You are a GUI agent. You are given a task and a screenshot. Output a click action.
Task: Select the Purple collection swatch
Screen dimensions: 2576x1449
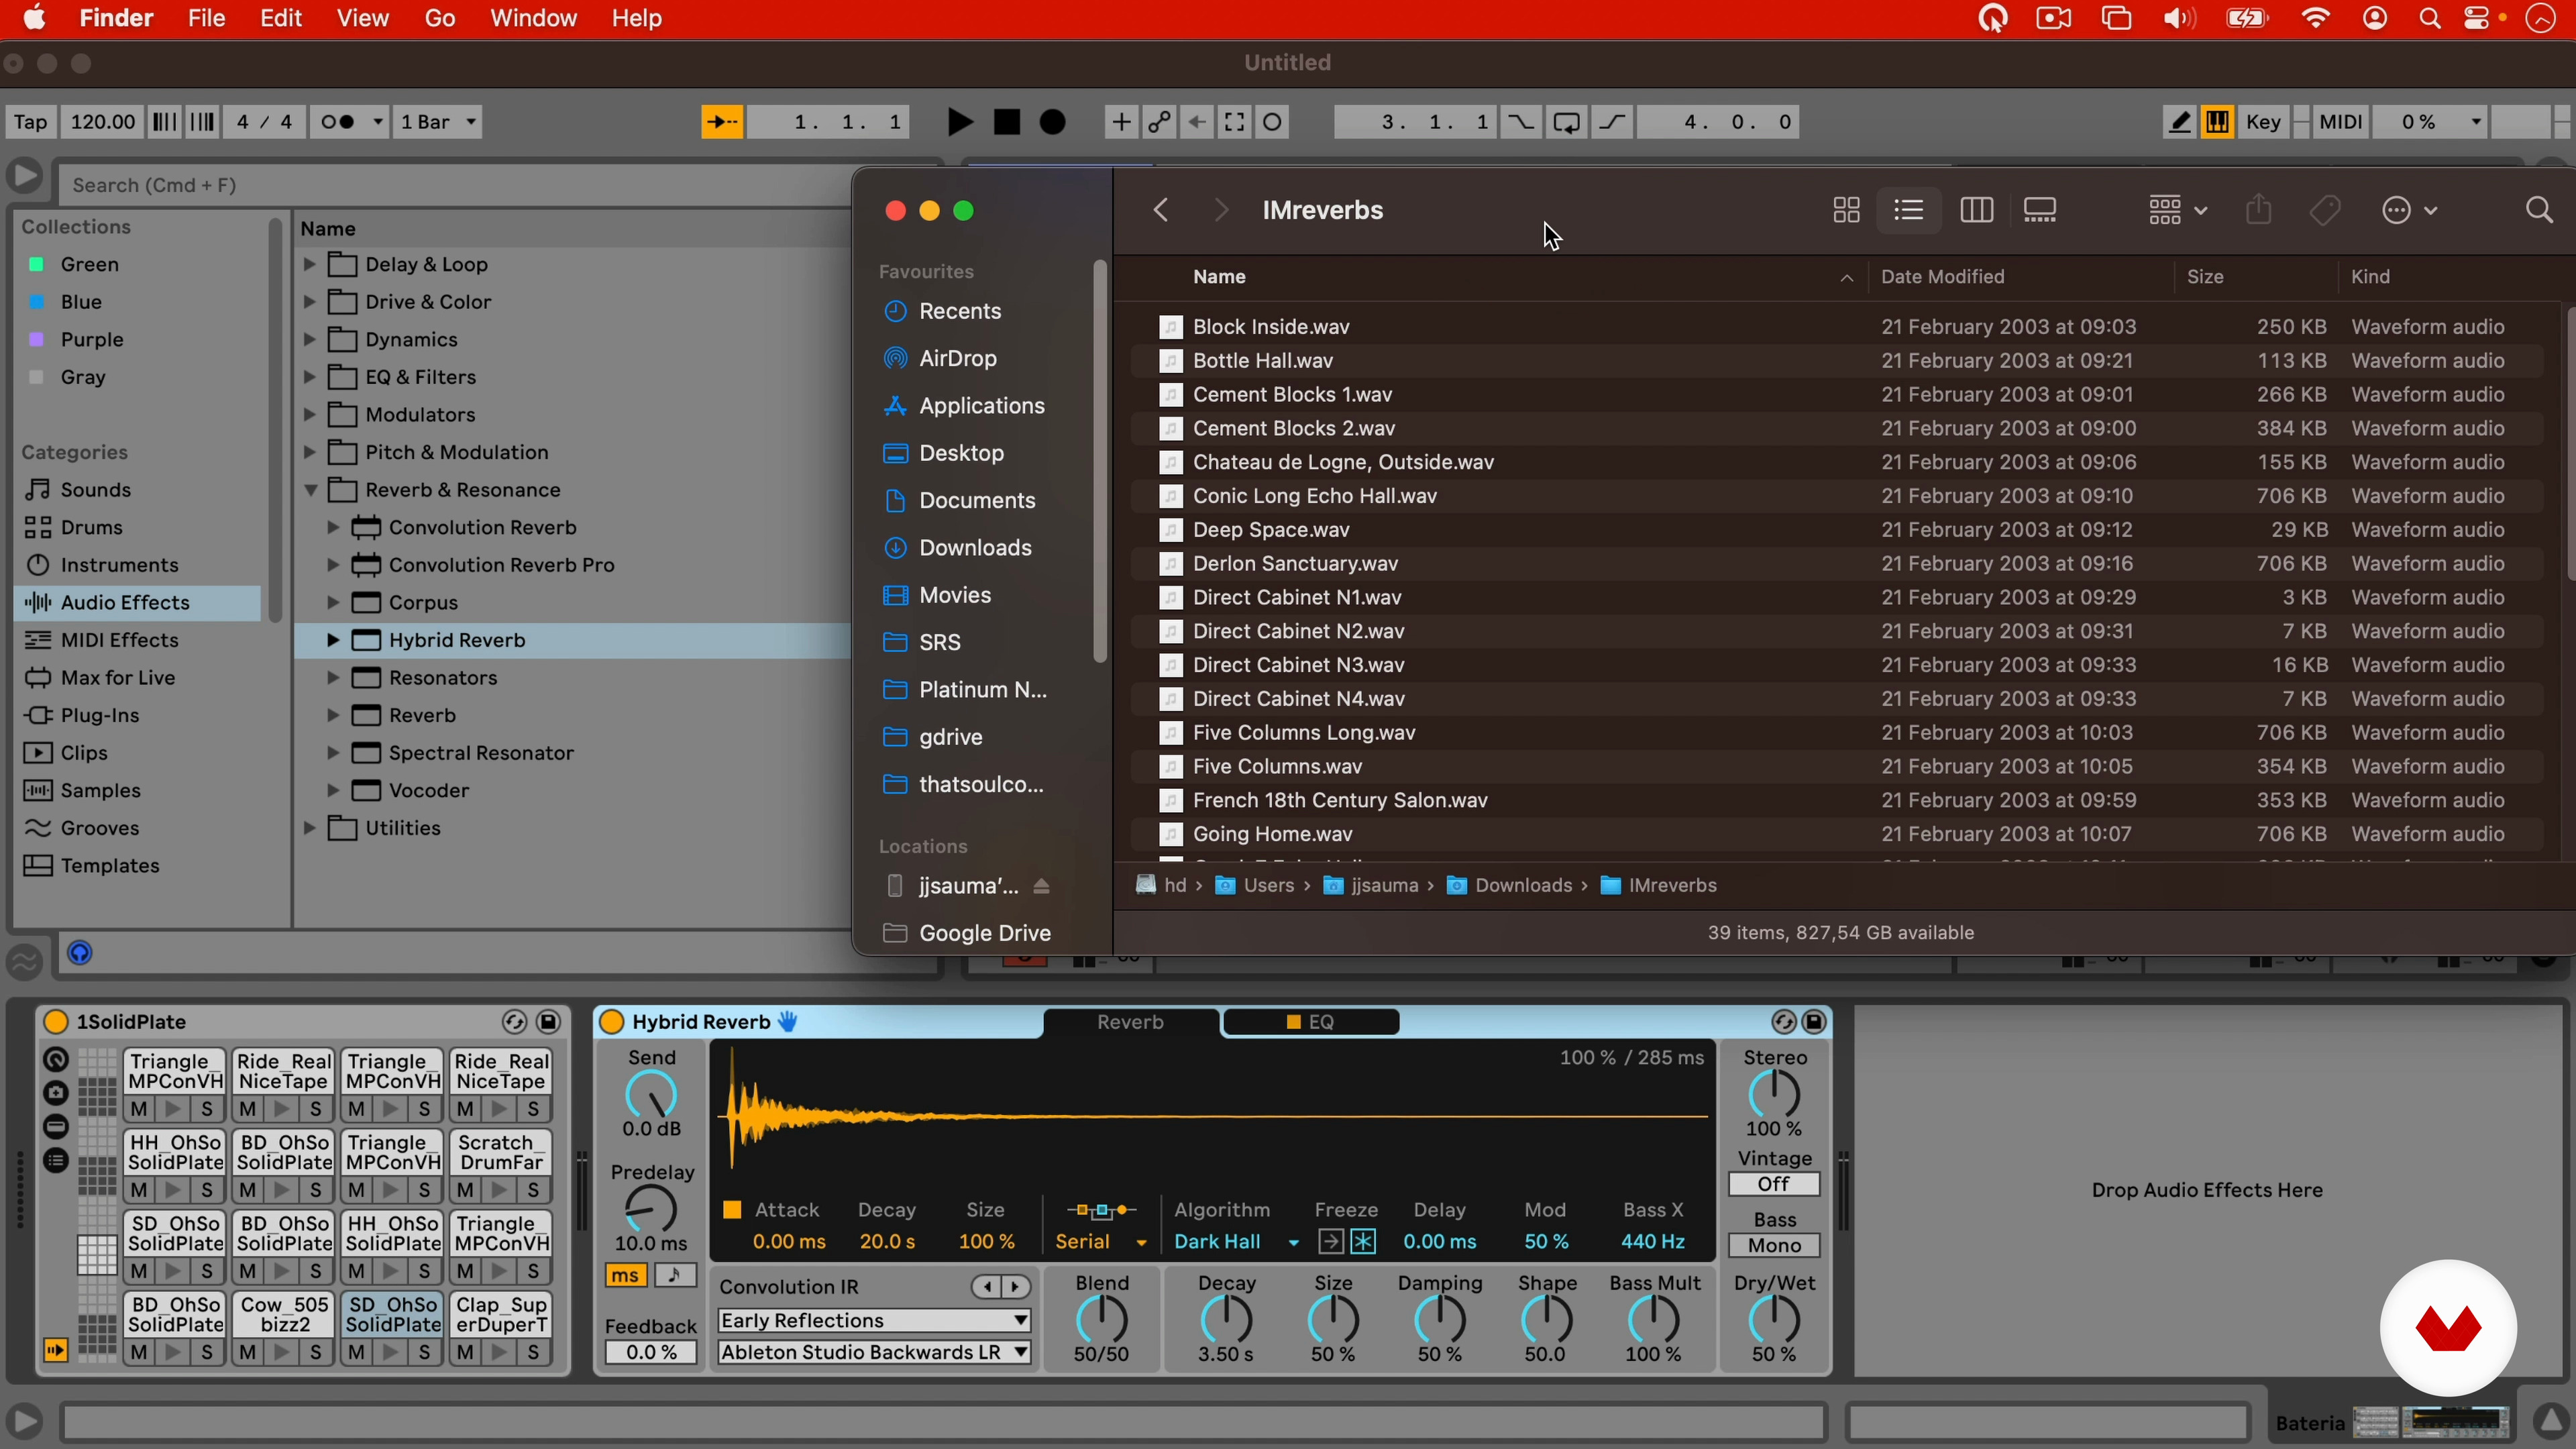(36, 340)
